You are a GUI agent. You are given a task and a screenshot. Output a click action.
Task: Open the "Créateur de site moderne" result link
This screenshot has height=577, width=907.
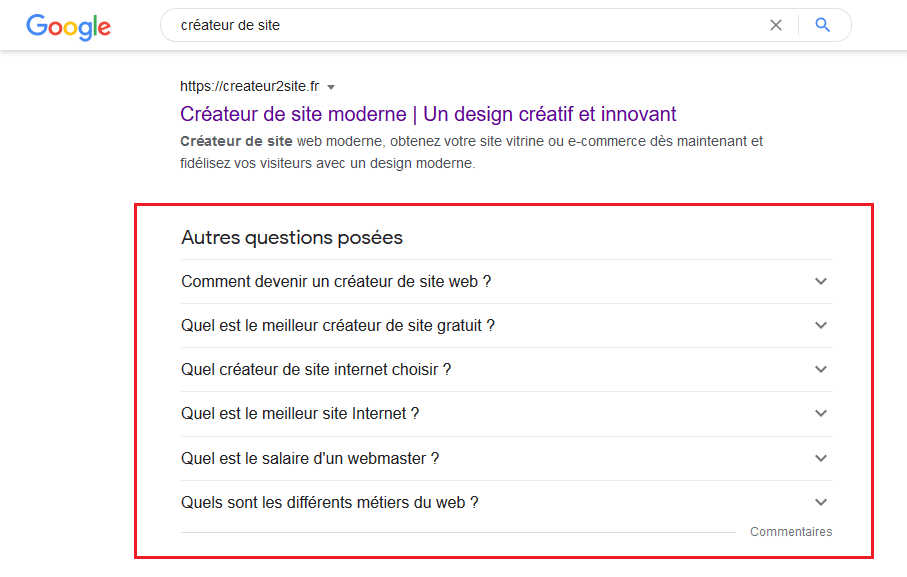[427, 114]
